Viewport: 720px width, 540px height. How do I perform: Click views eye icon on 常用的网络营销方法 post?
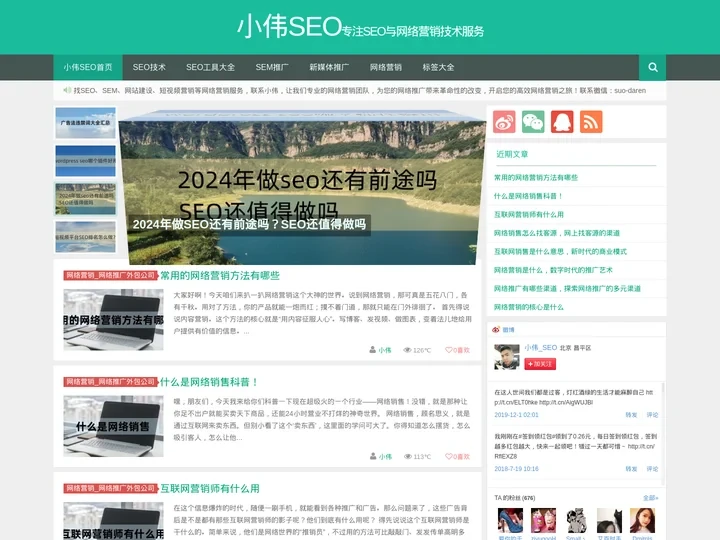pos(407,350)
